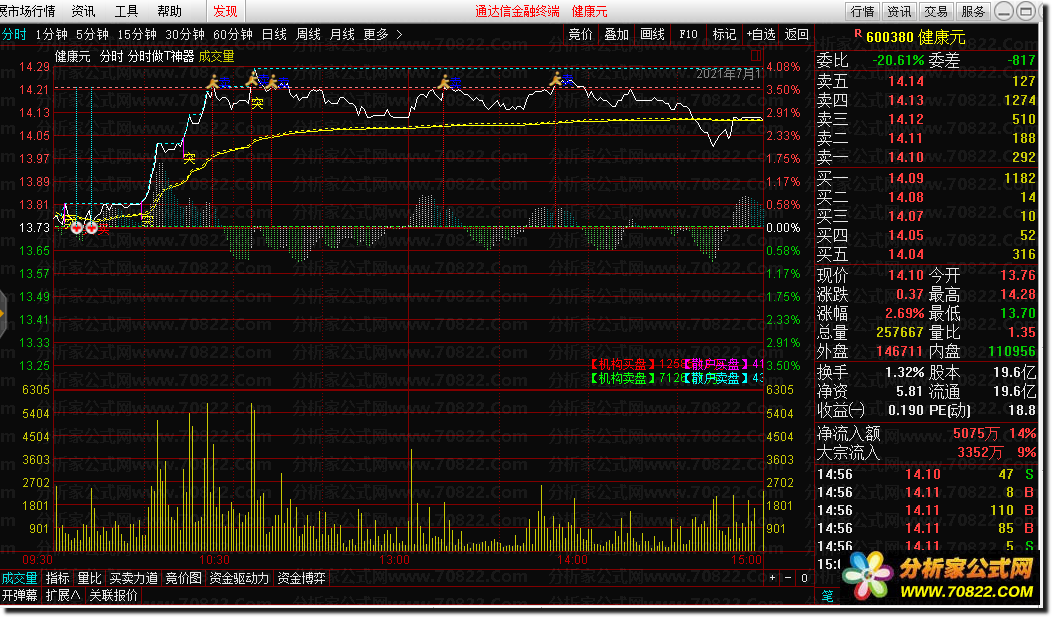Click the minimize button in the title bar
Image resolution: width=1053 pixels, height=617 pixels.
click(1005, 11)
